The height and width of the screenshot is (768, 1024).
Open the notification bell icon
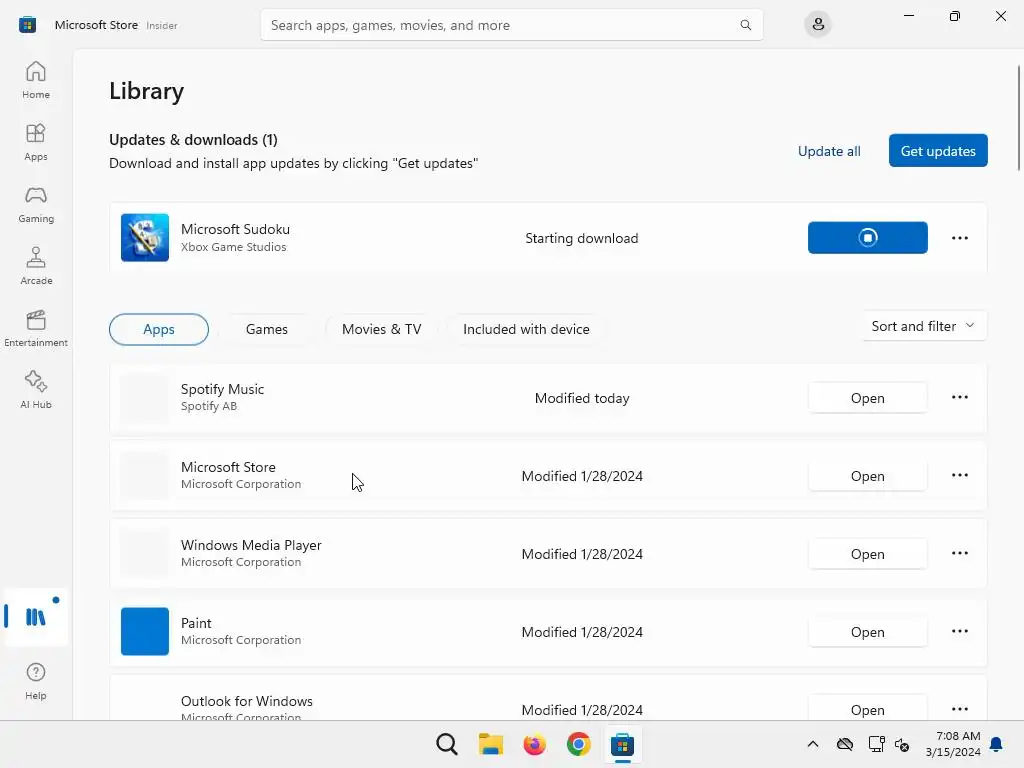997,744
